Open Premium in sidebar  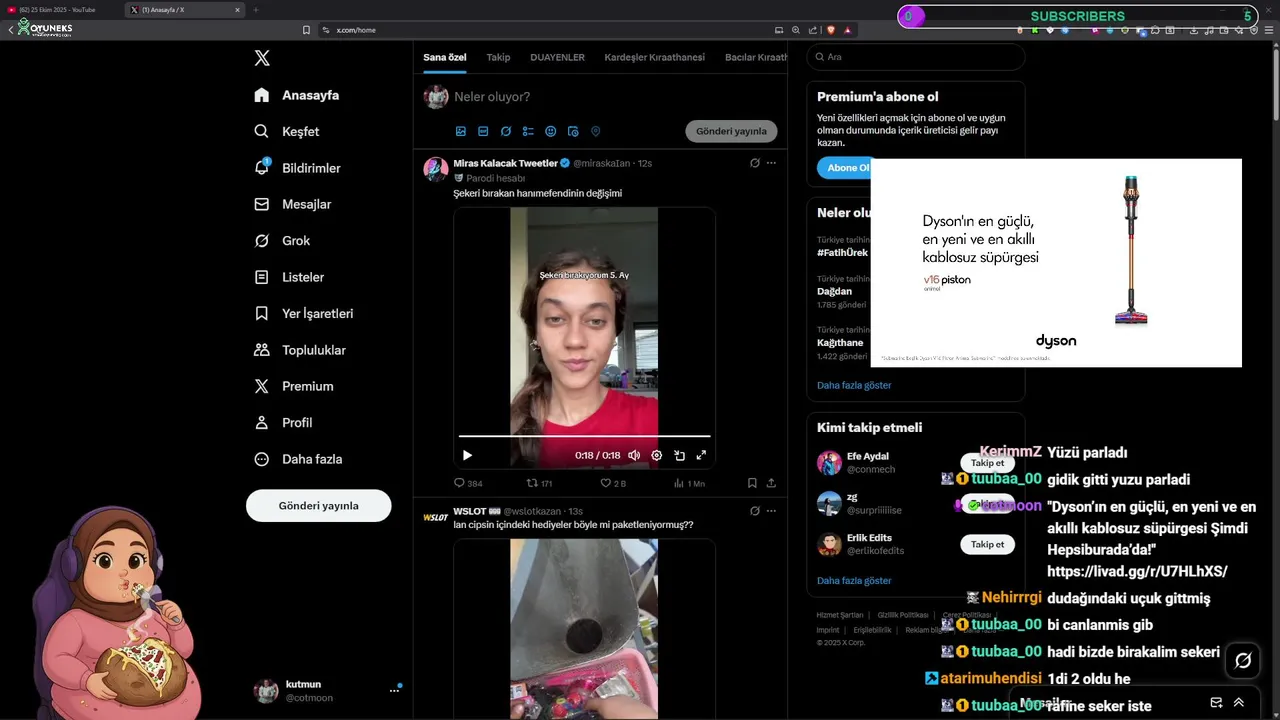pos(294,386)
